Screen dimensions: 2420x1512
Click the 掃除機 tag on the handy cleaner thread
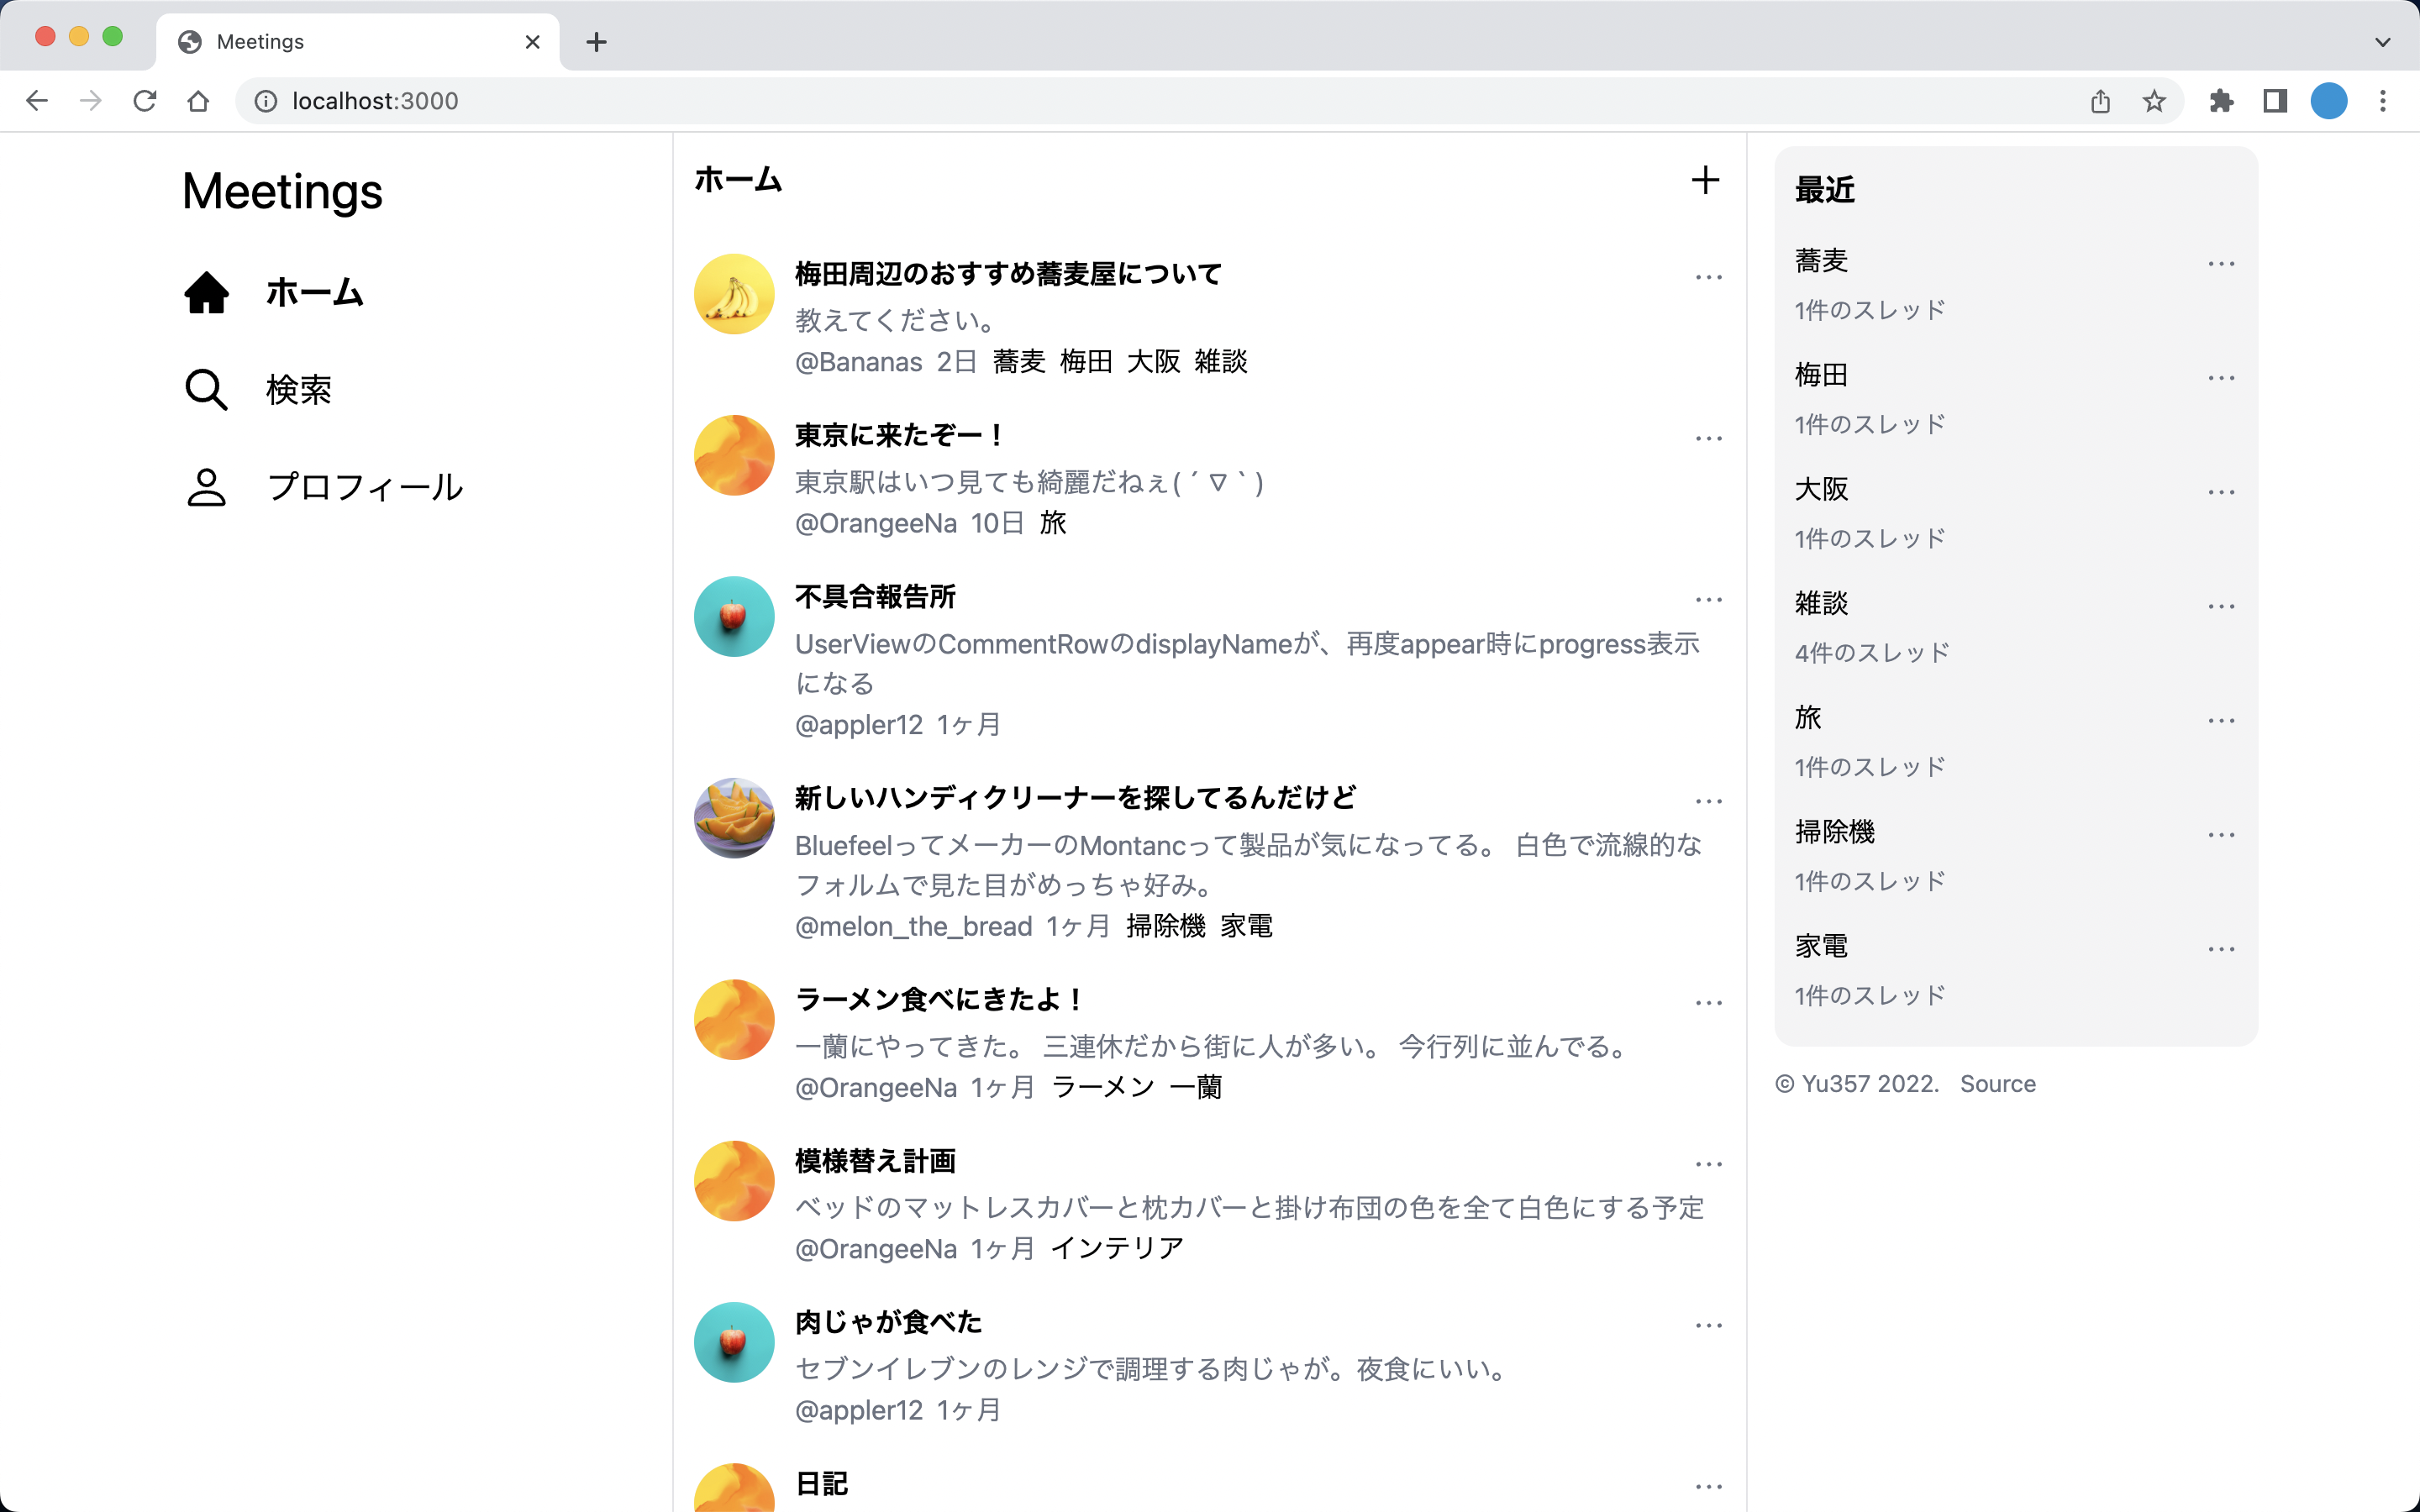point(1168,926)
